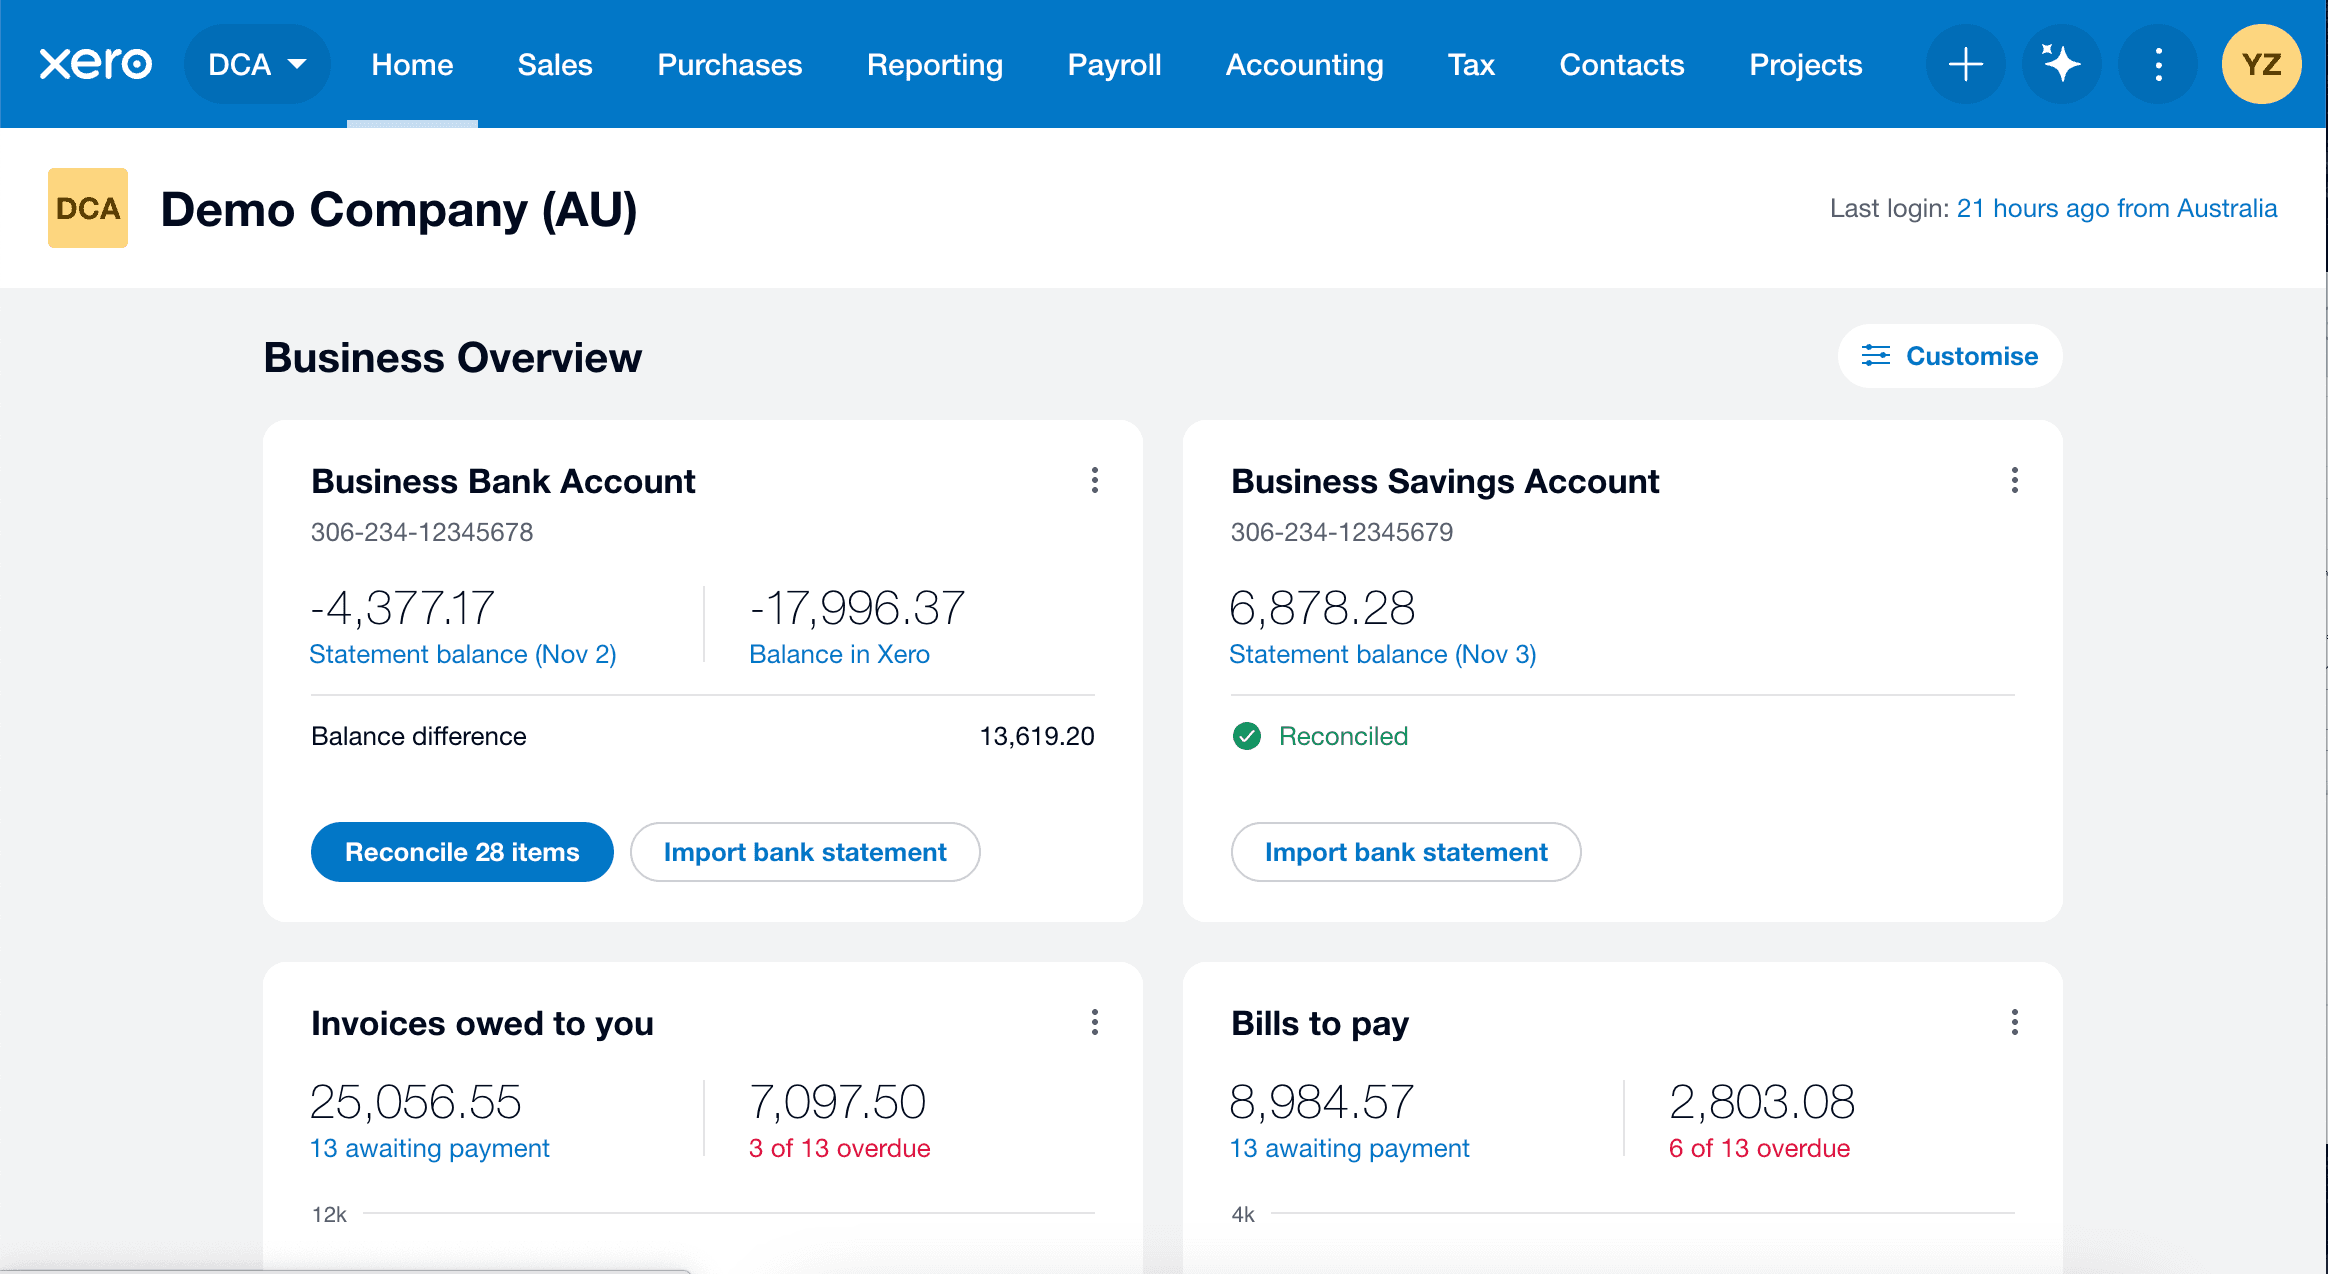The width and height of the screenshot is (2328, 1274).
Task: Open Bills to pay options menu
Action: 2014,1022
